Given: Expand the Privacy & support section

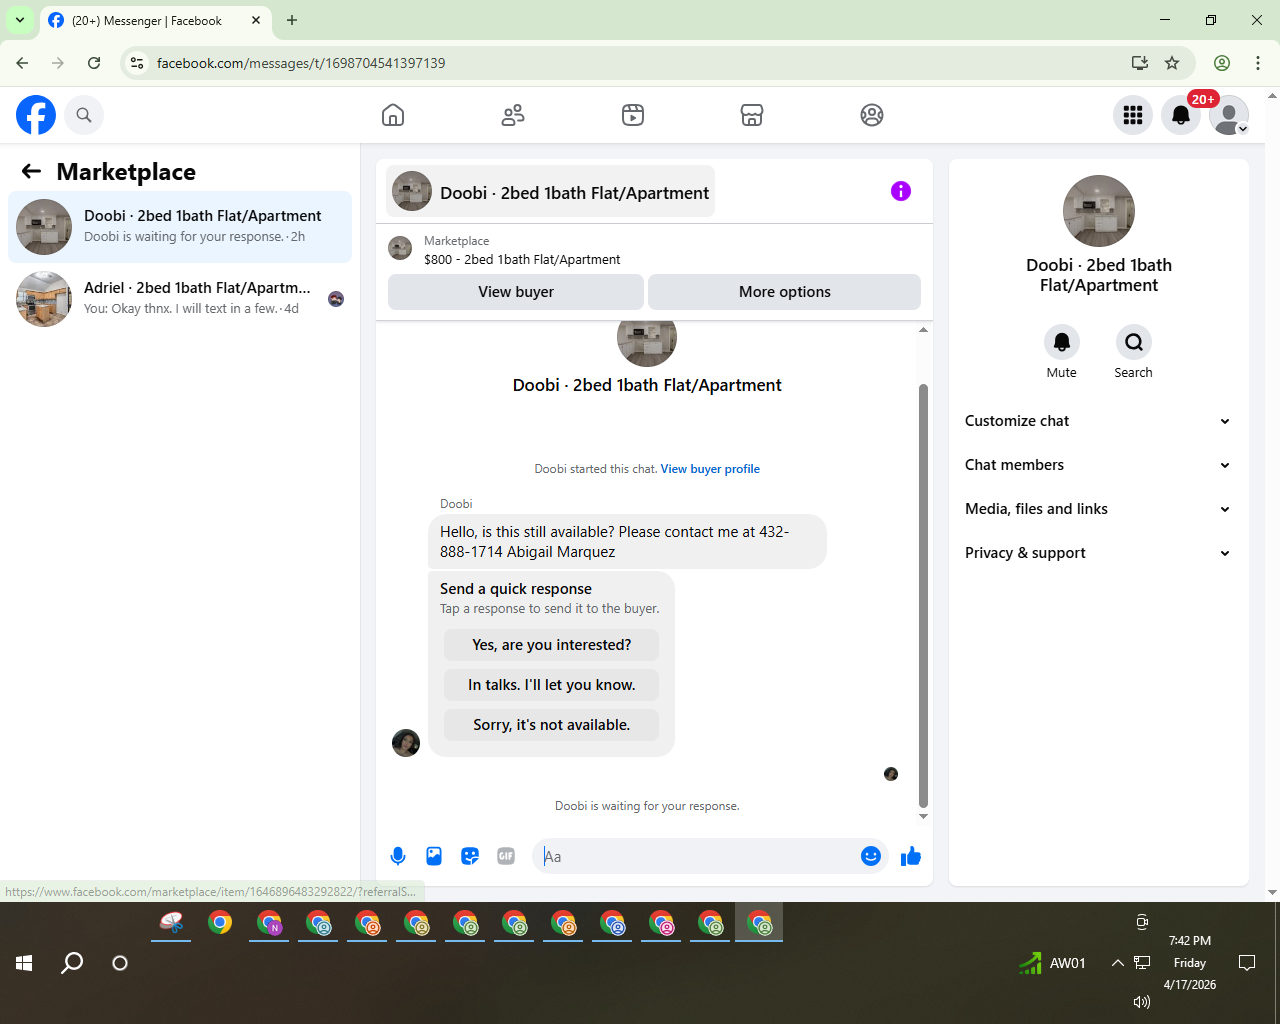Looking at the screenshot, I should 1098,553.
